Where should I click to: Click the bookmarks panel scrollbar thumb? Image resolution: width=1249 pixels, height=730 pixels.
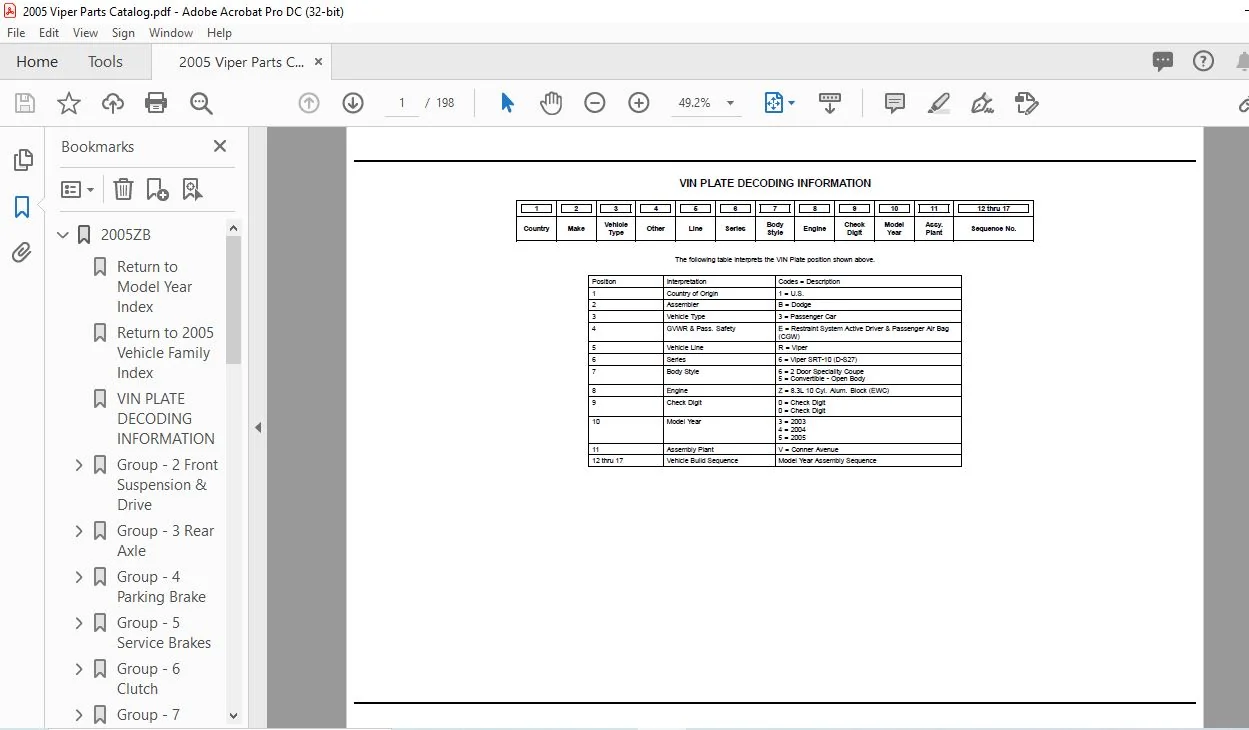234,299
